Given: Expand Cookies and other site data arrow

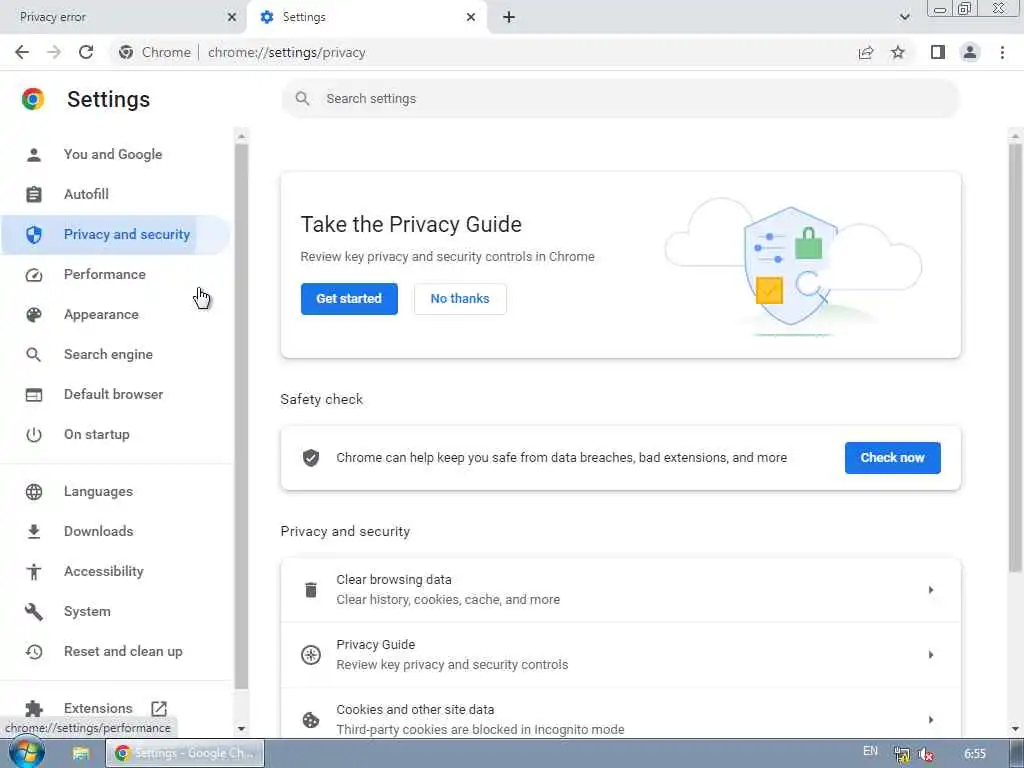Looking at the screenshot, I should 931,720.
